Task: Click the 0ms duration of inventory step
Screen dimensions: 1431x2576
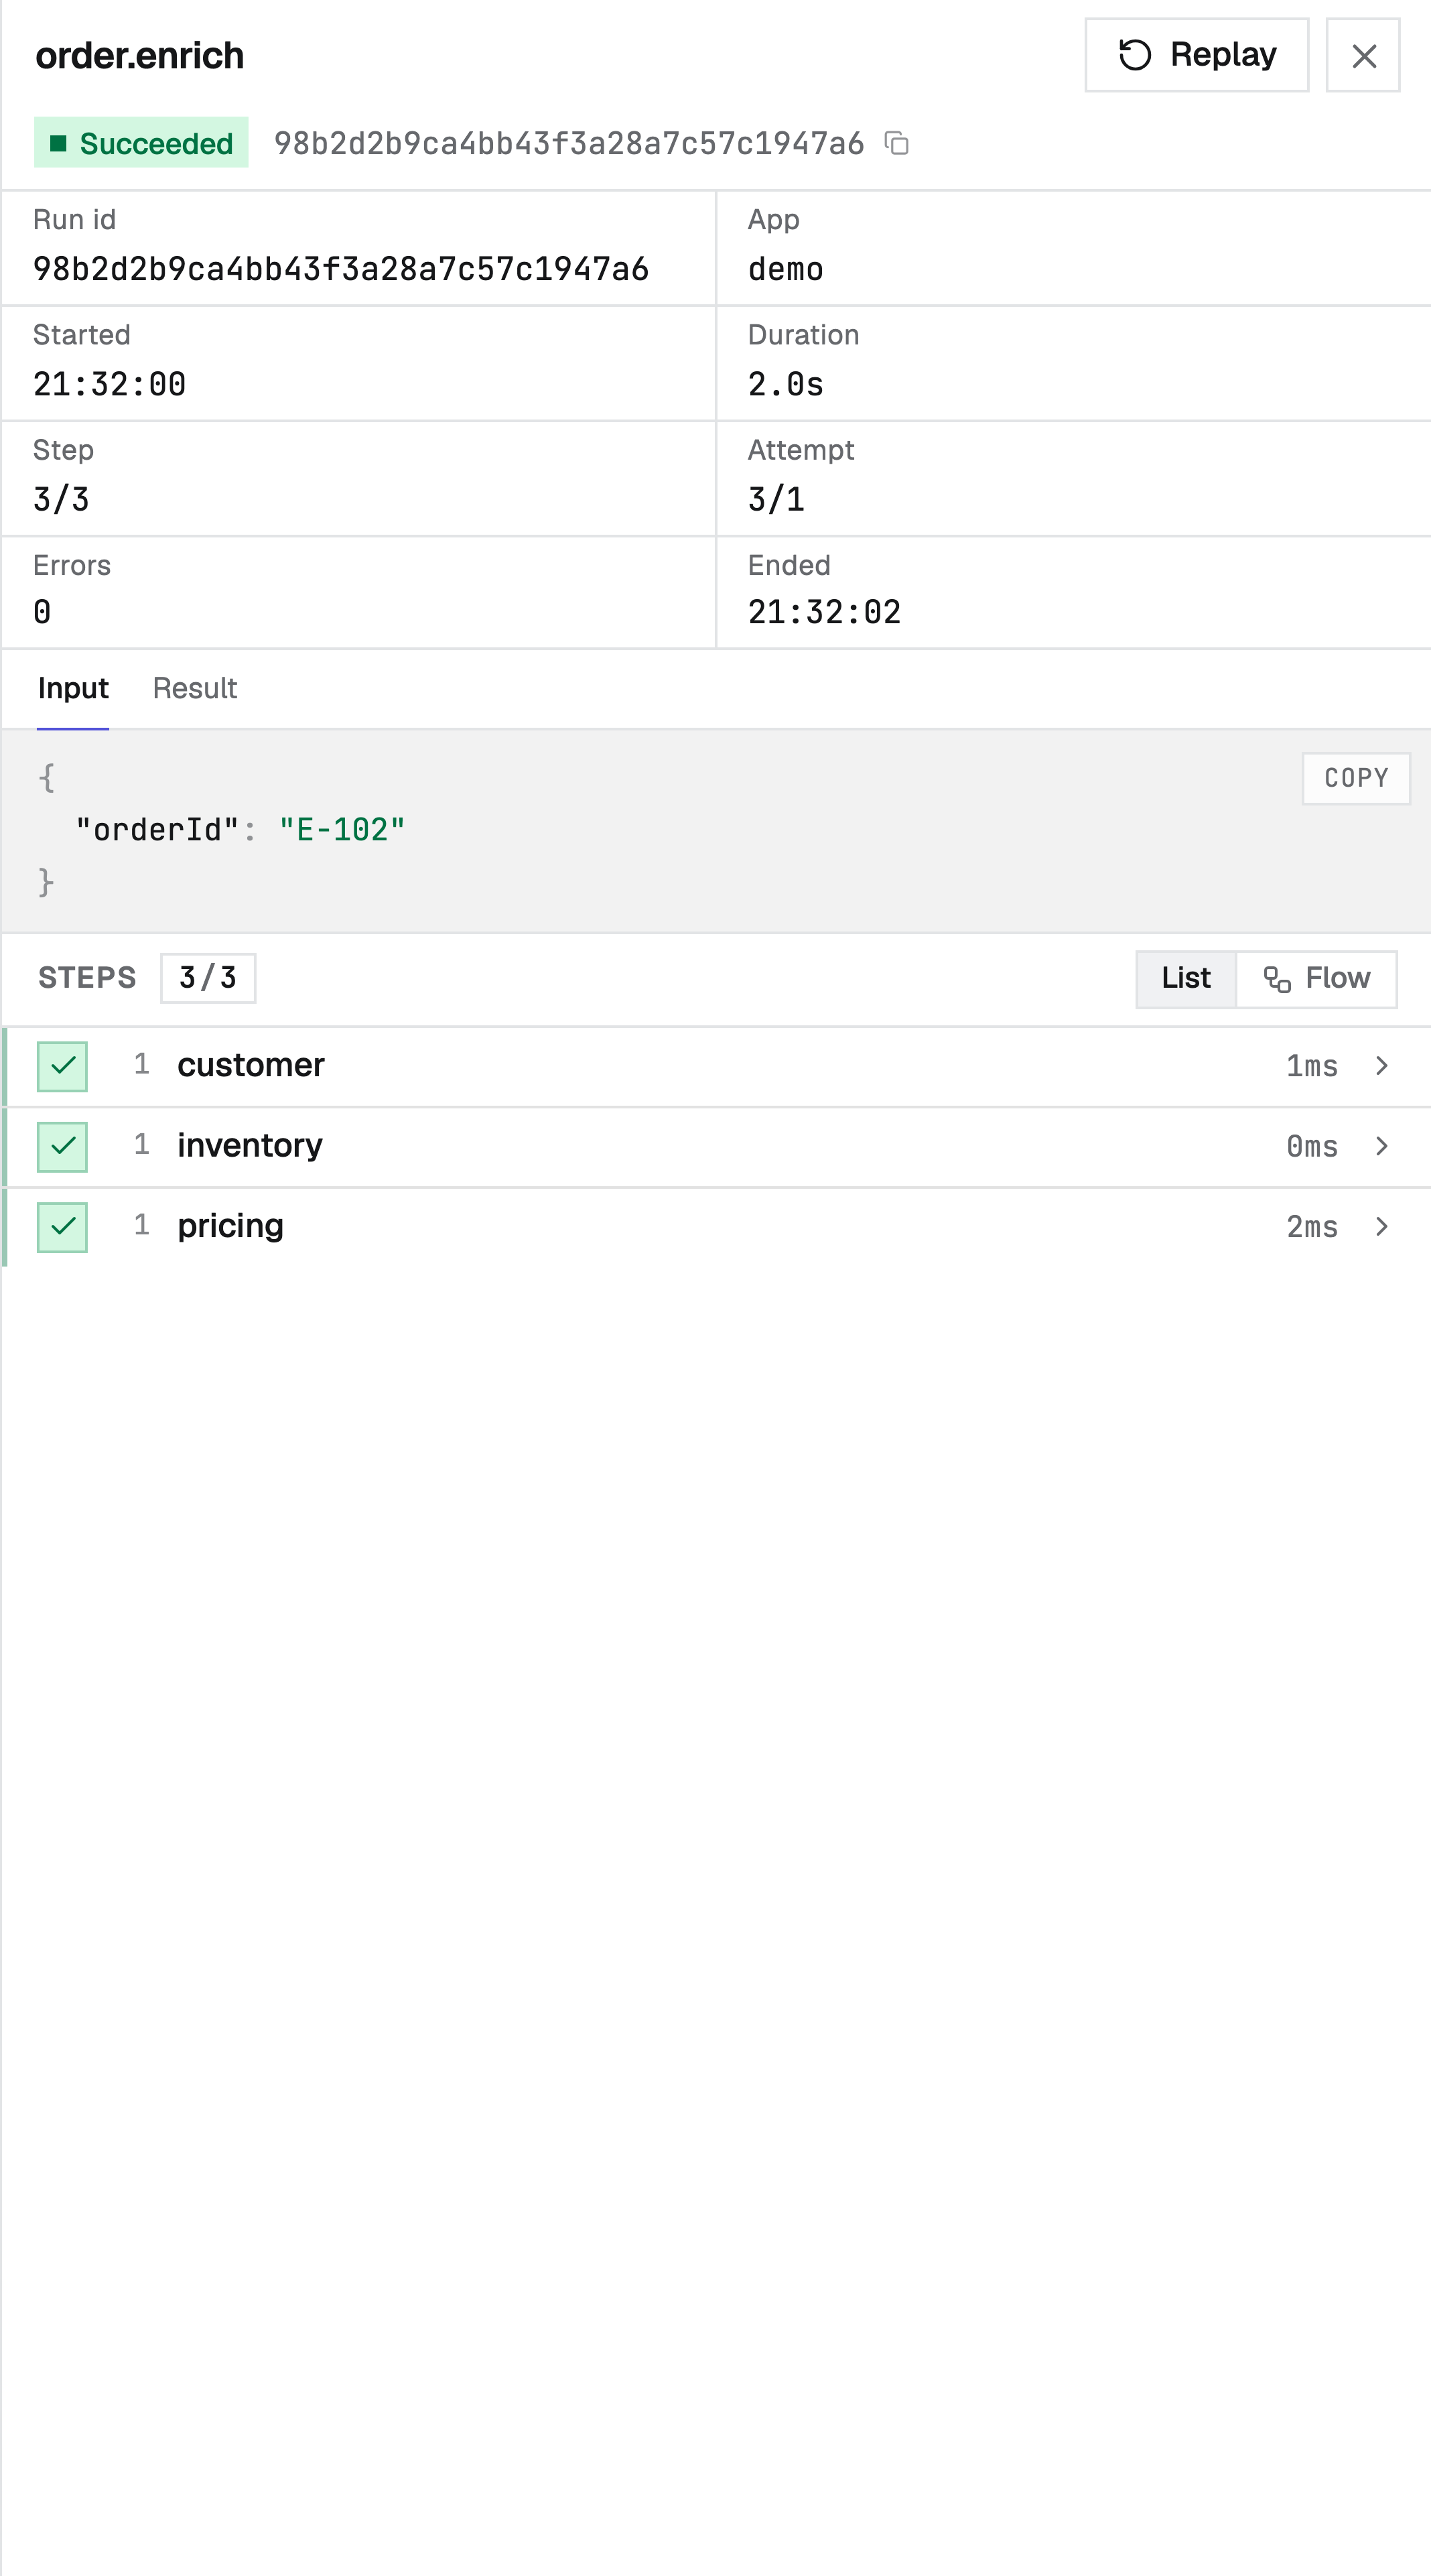Action: [1312, 1146]
